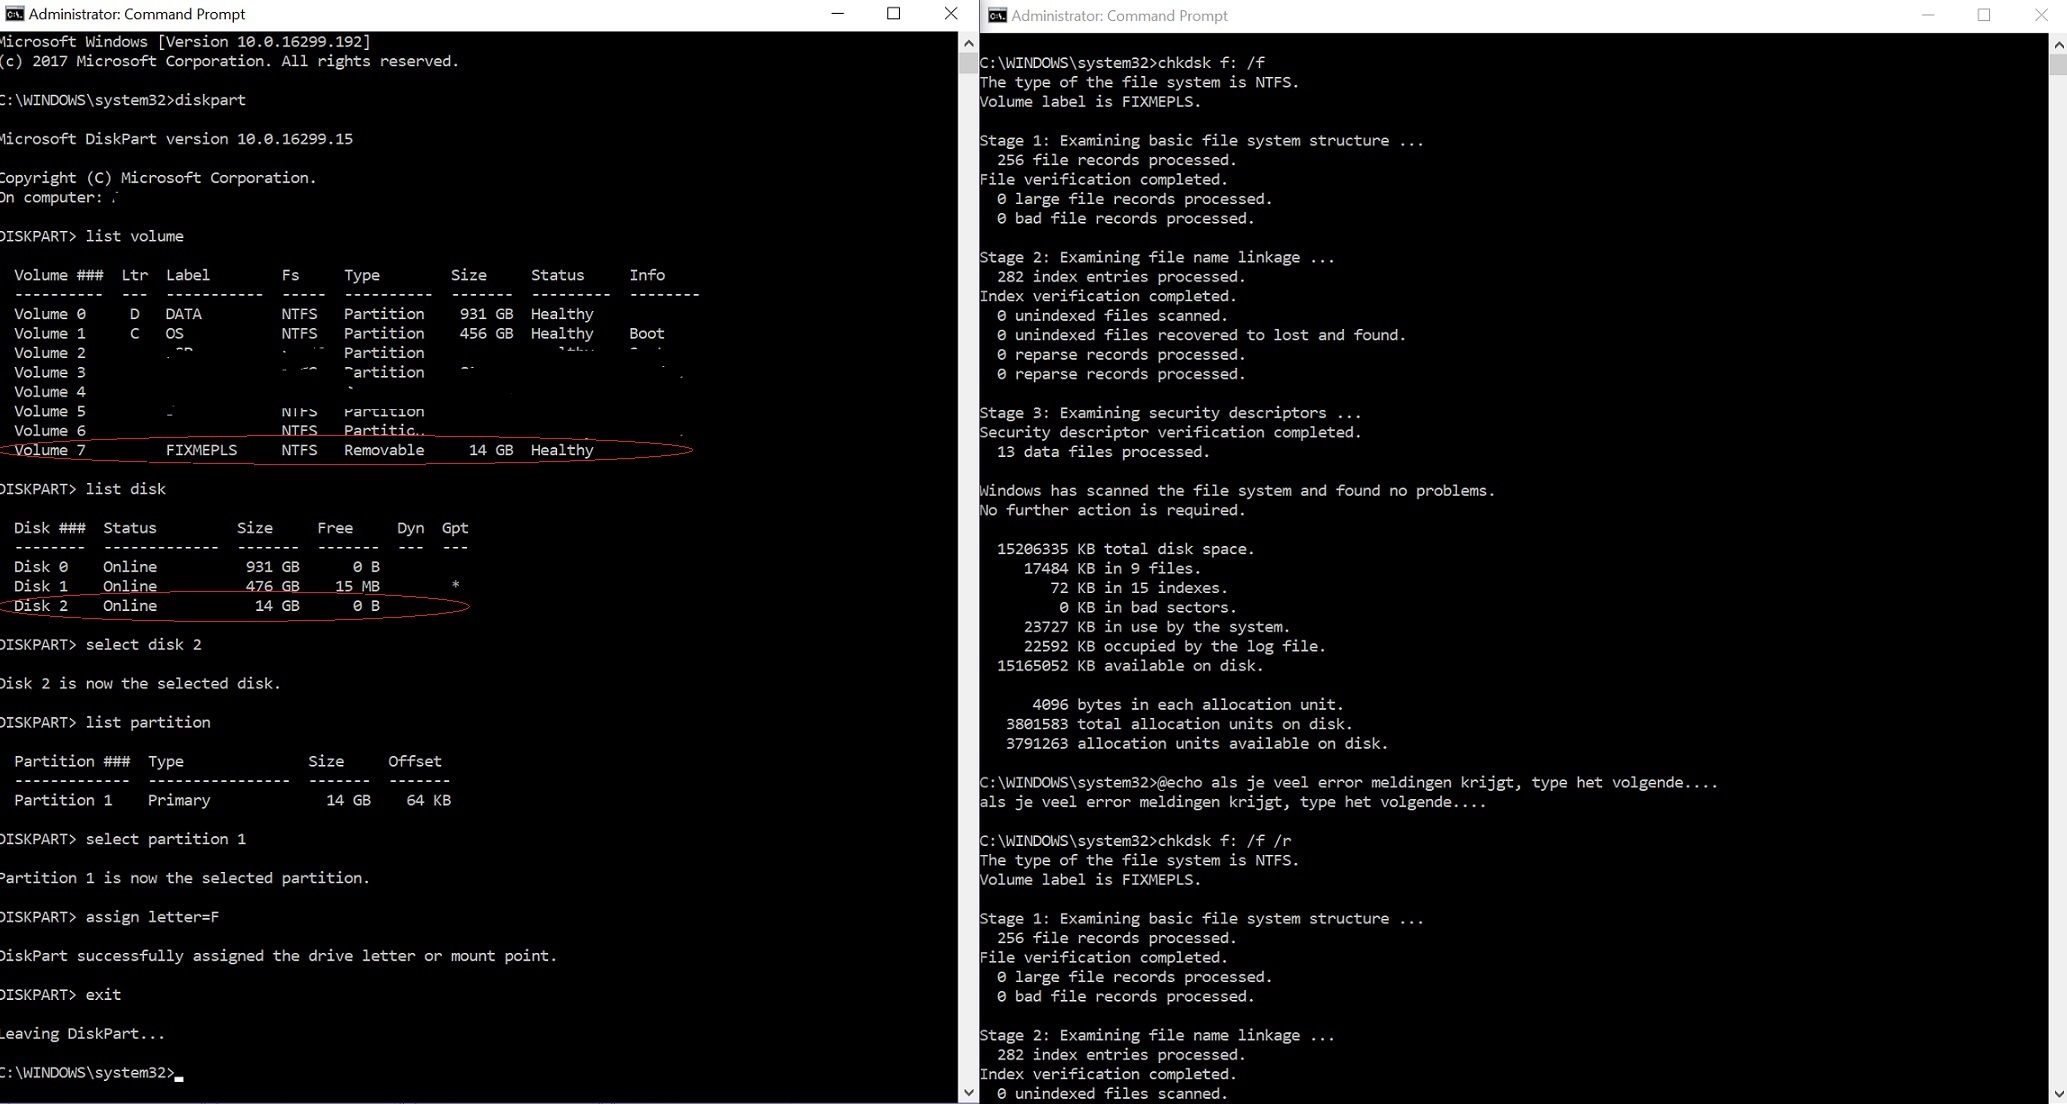Viewport: 2067px width, 1104px height.
Task: Maximize the right chkdsk Command Prompt window
Action: click(x=1984, y=15)
